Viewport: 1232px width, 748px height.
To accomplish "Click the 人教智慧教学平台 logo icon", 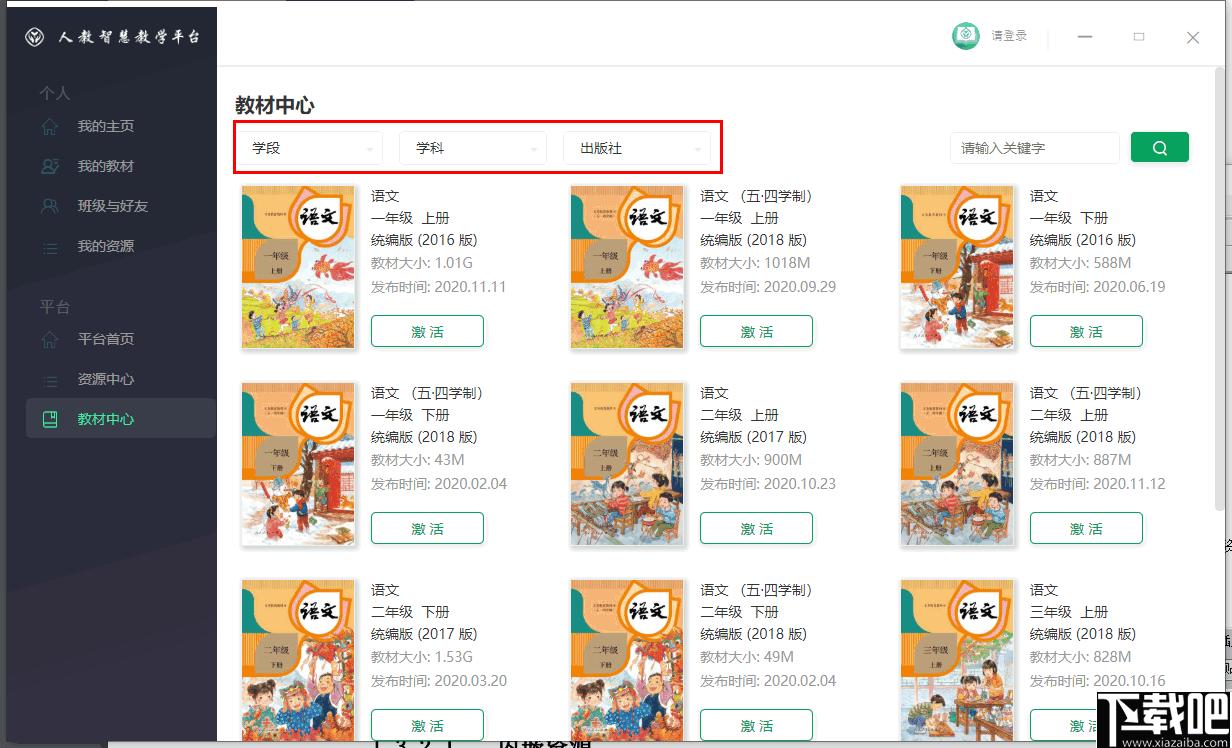I will coord(35,37).
